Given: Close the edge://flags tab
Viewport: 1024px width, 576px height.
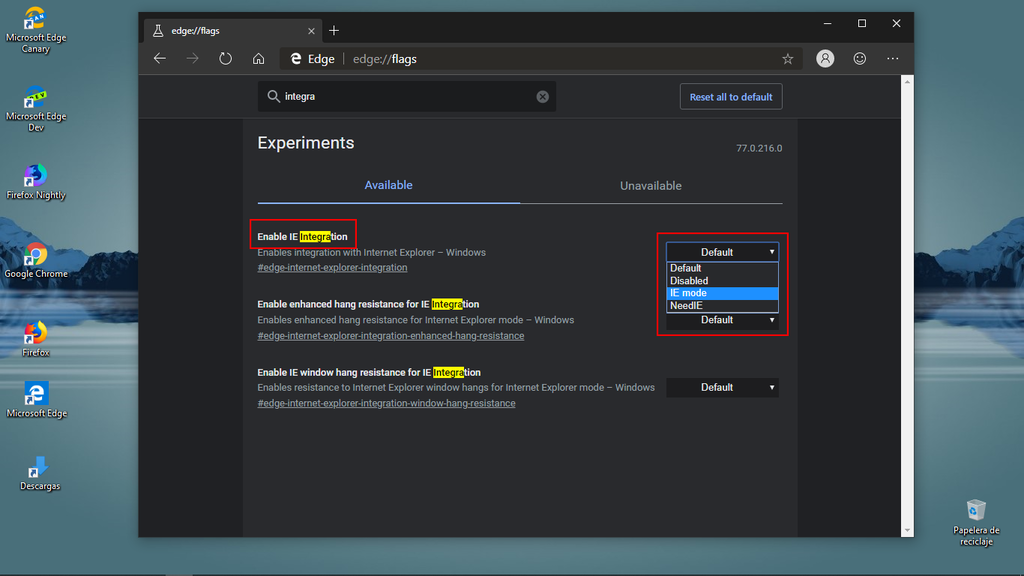Looking at the screenshot, I should [311, 31].
